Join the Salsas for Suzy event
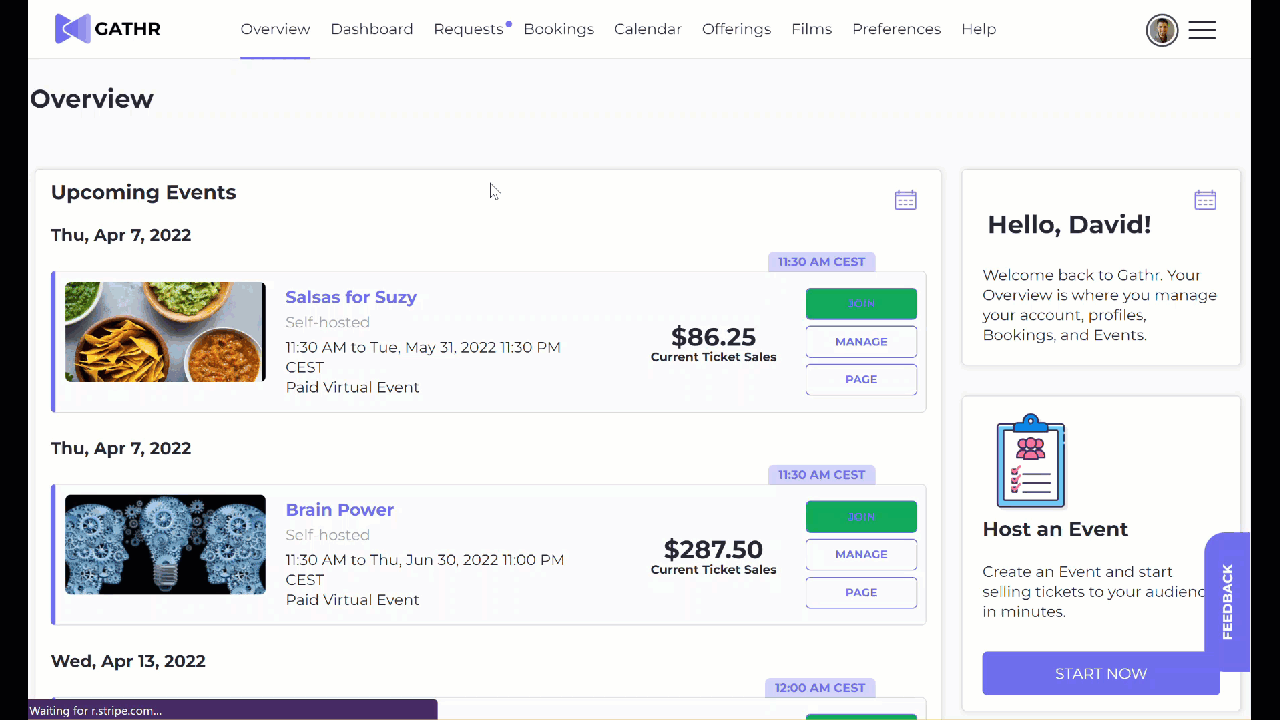The height and width of the screenshot is (720, 1280). (861, 304)
